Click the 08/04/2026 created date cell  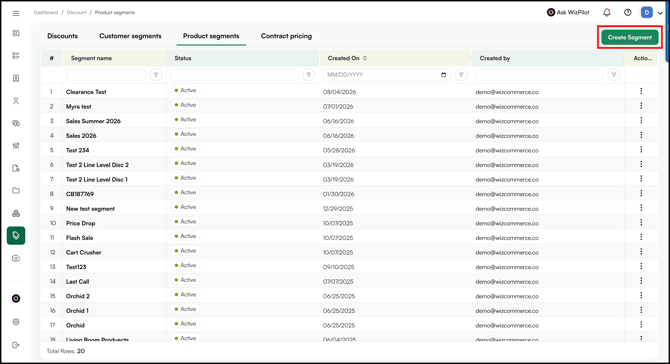coord(339,92)
